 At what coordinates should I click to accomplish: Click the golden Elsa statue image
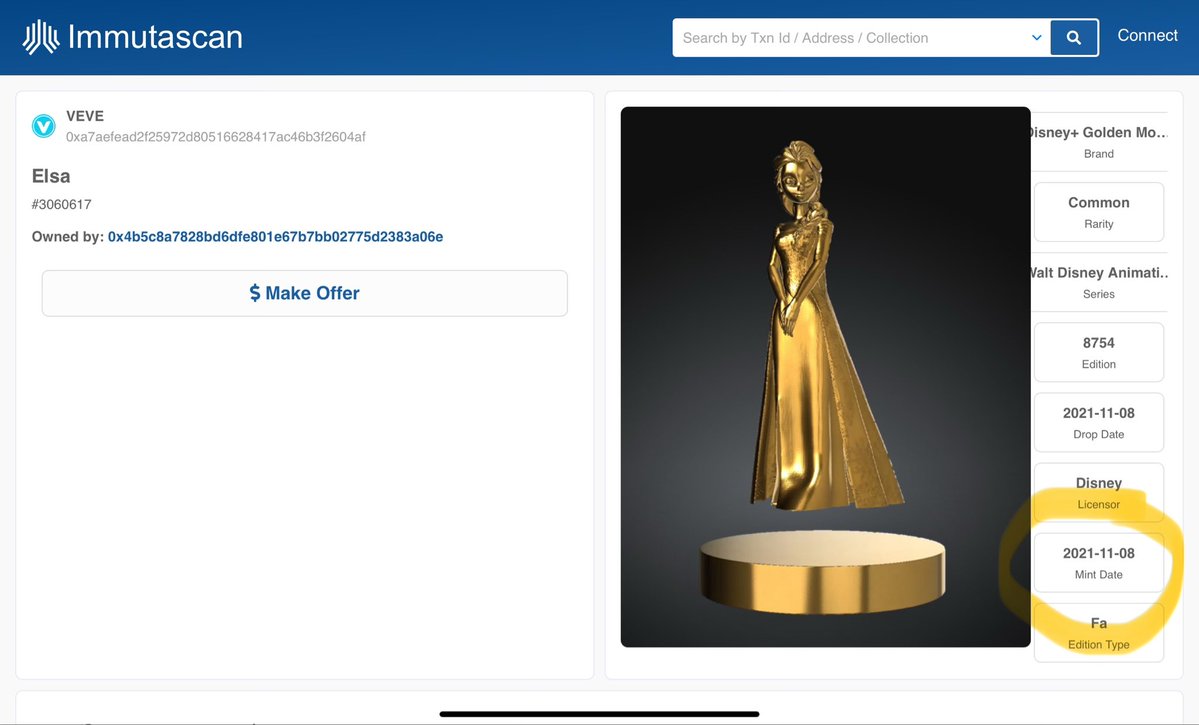825,377
